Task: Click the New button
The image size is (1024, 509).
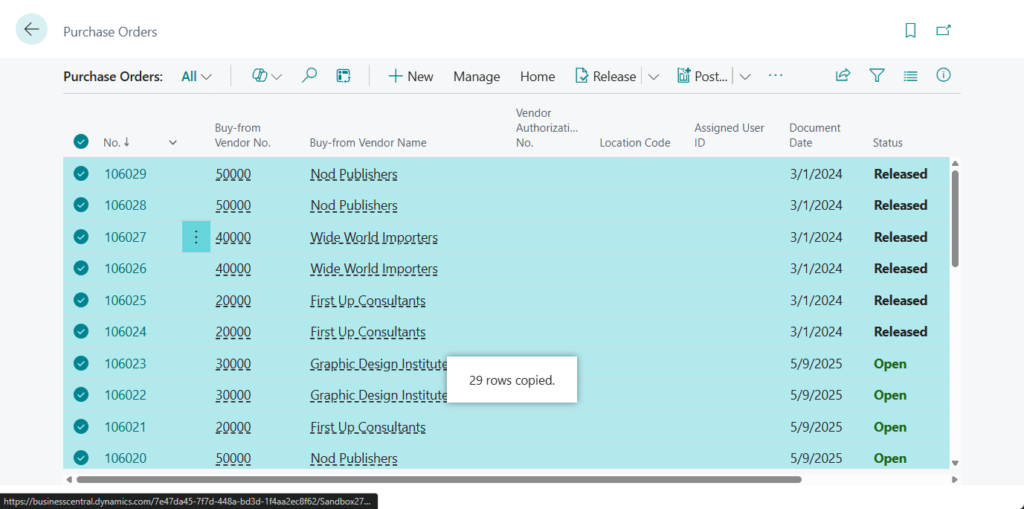Action: pyautogui.click(x=411, y=77)
